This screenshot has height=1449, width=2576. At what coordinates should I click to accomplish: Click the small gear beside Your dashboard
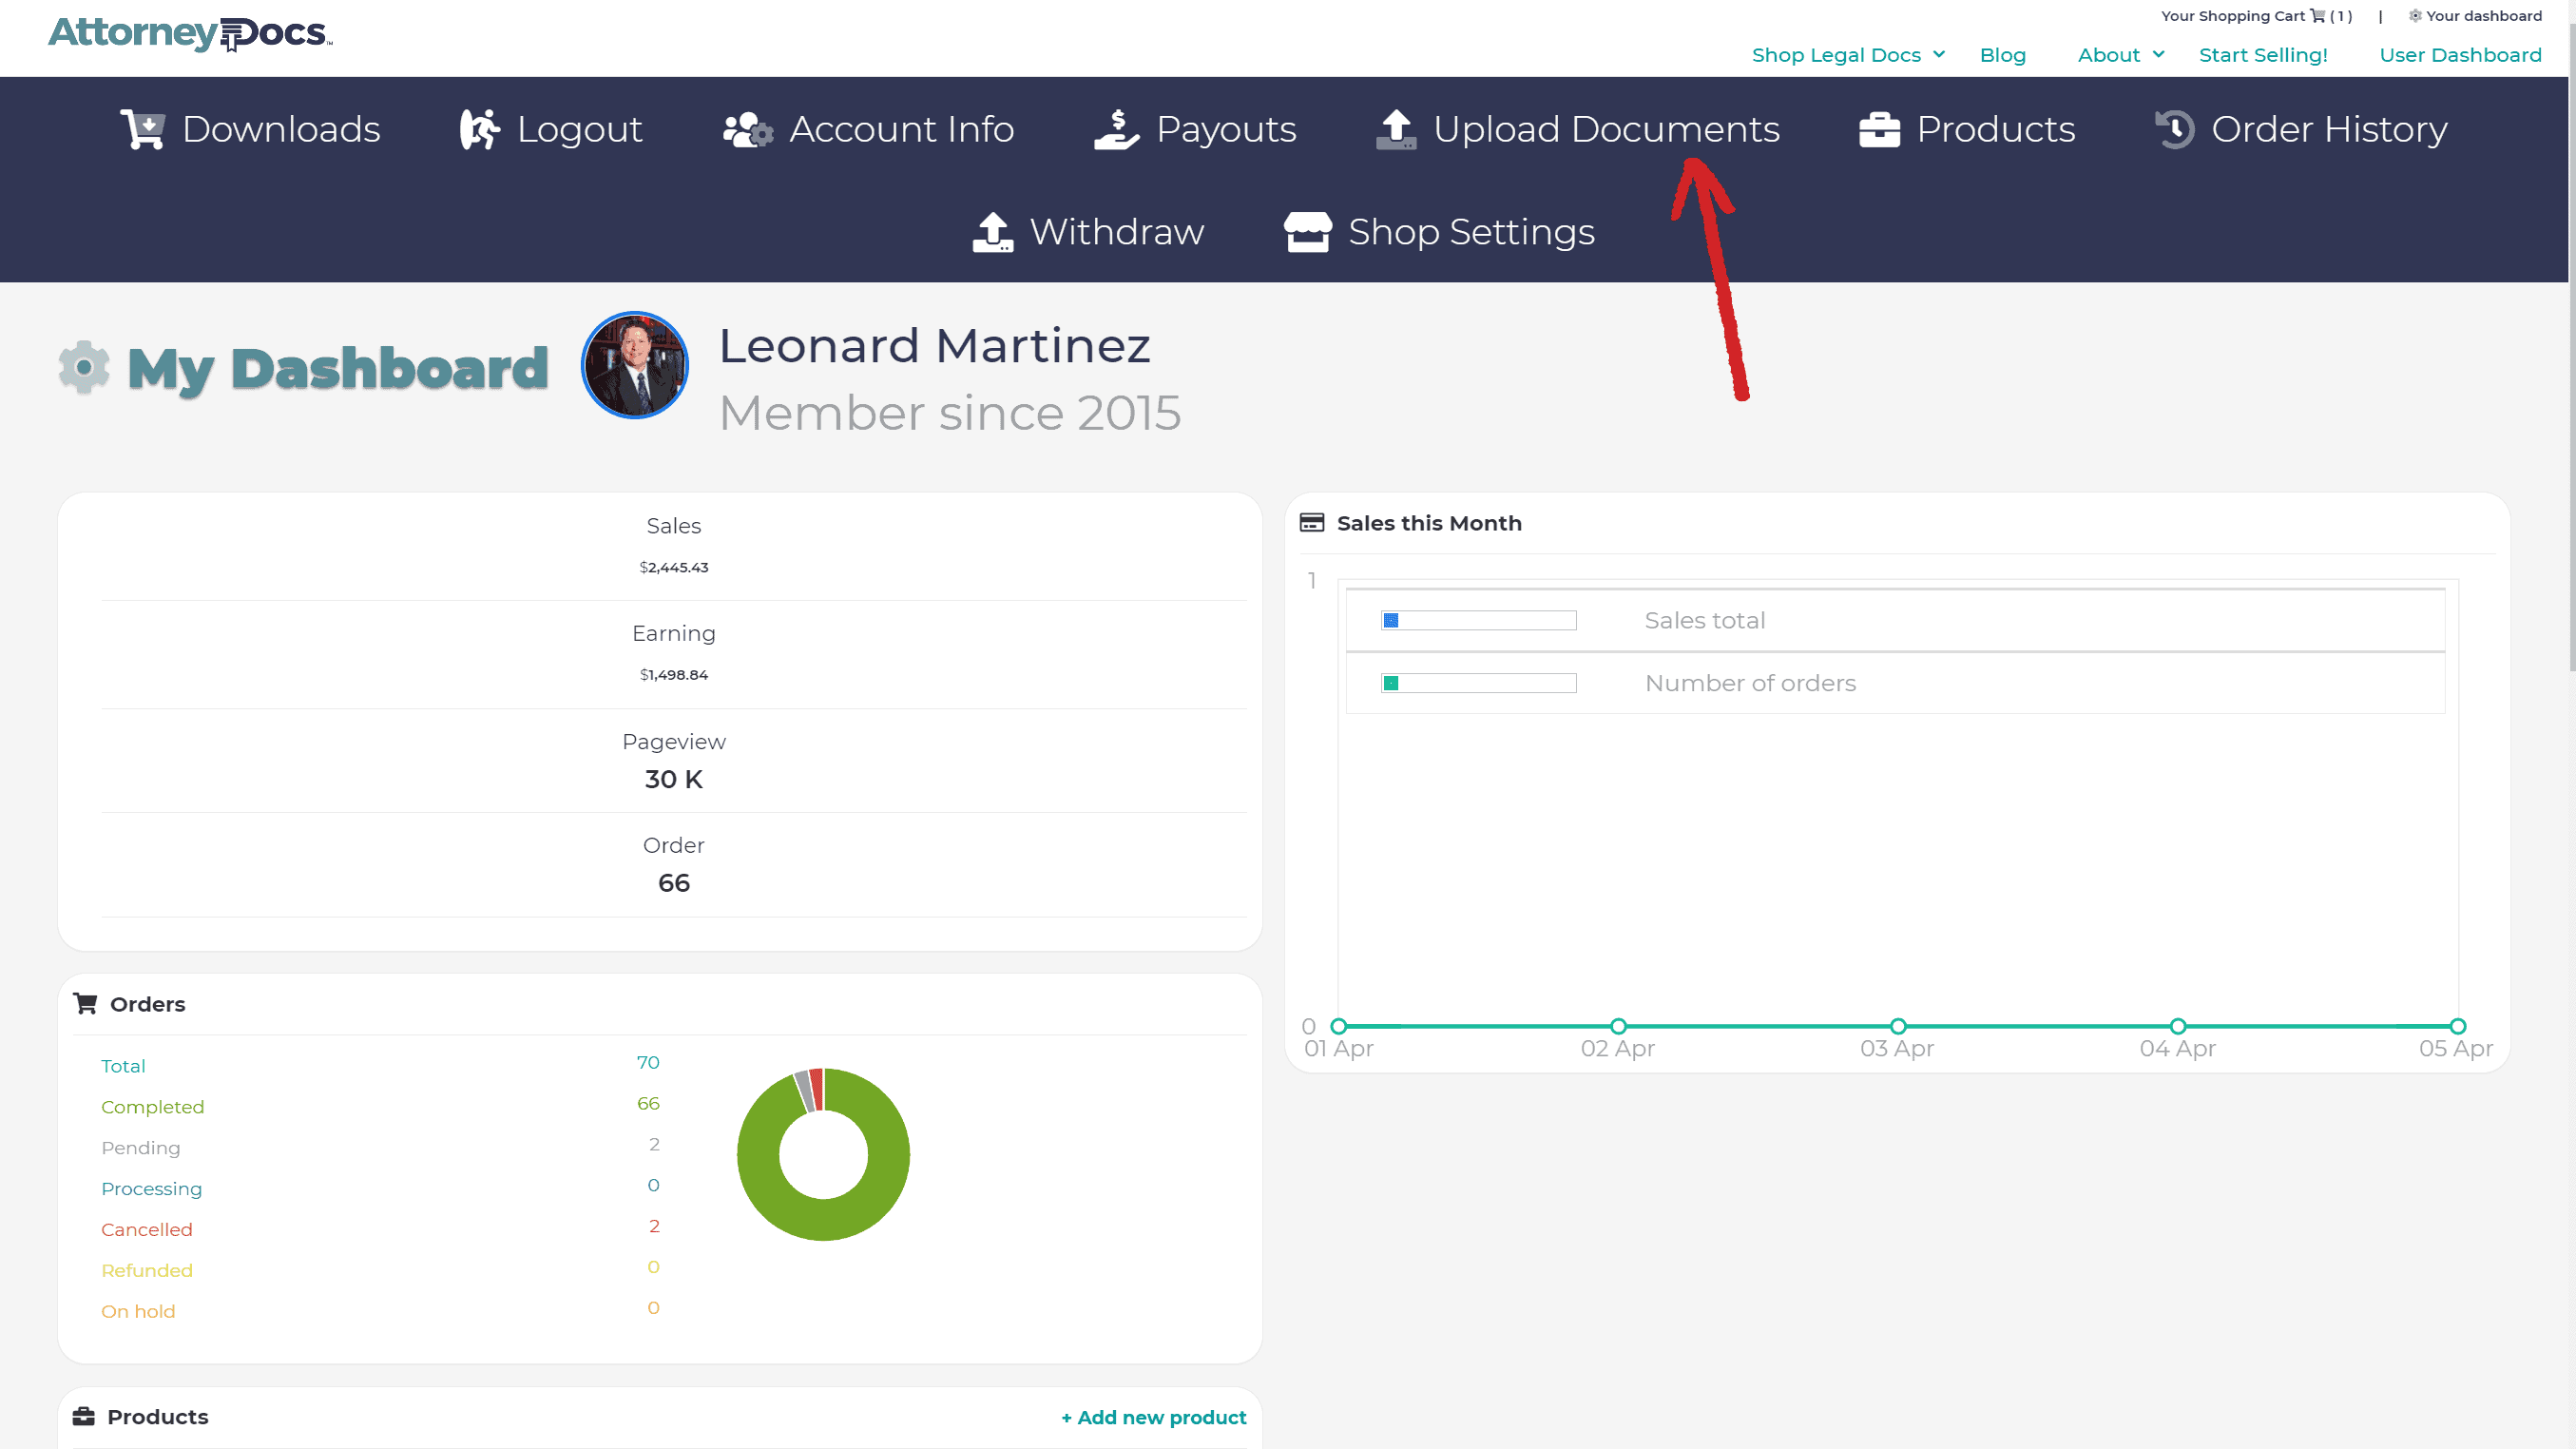click(2415, 16)
